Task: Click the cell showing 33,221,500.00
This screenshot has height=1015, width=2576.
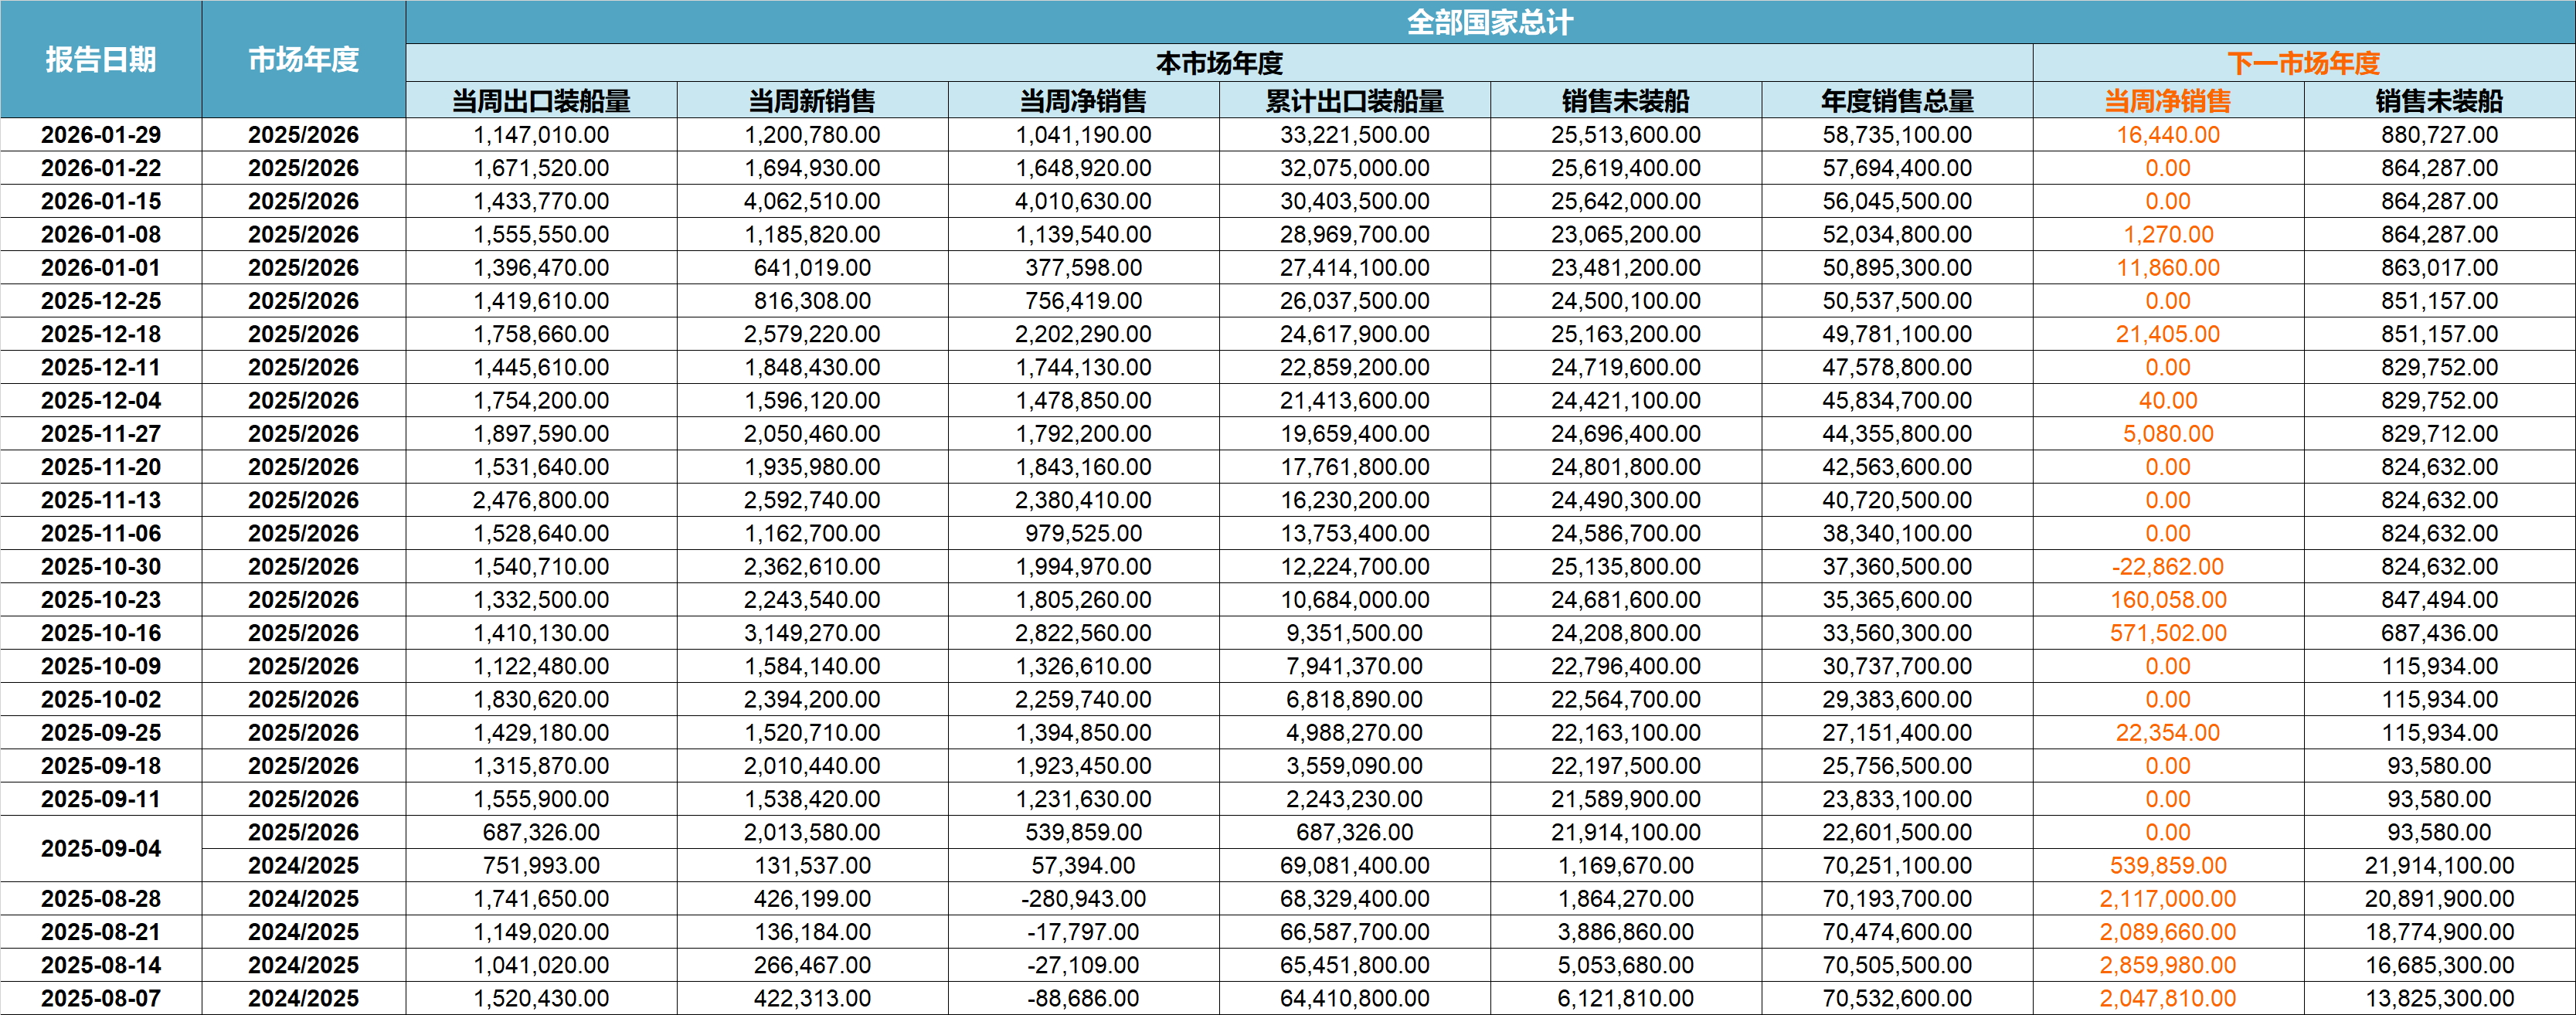Action: pyautogui.click(x=1354, y=135)
